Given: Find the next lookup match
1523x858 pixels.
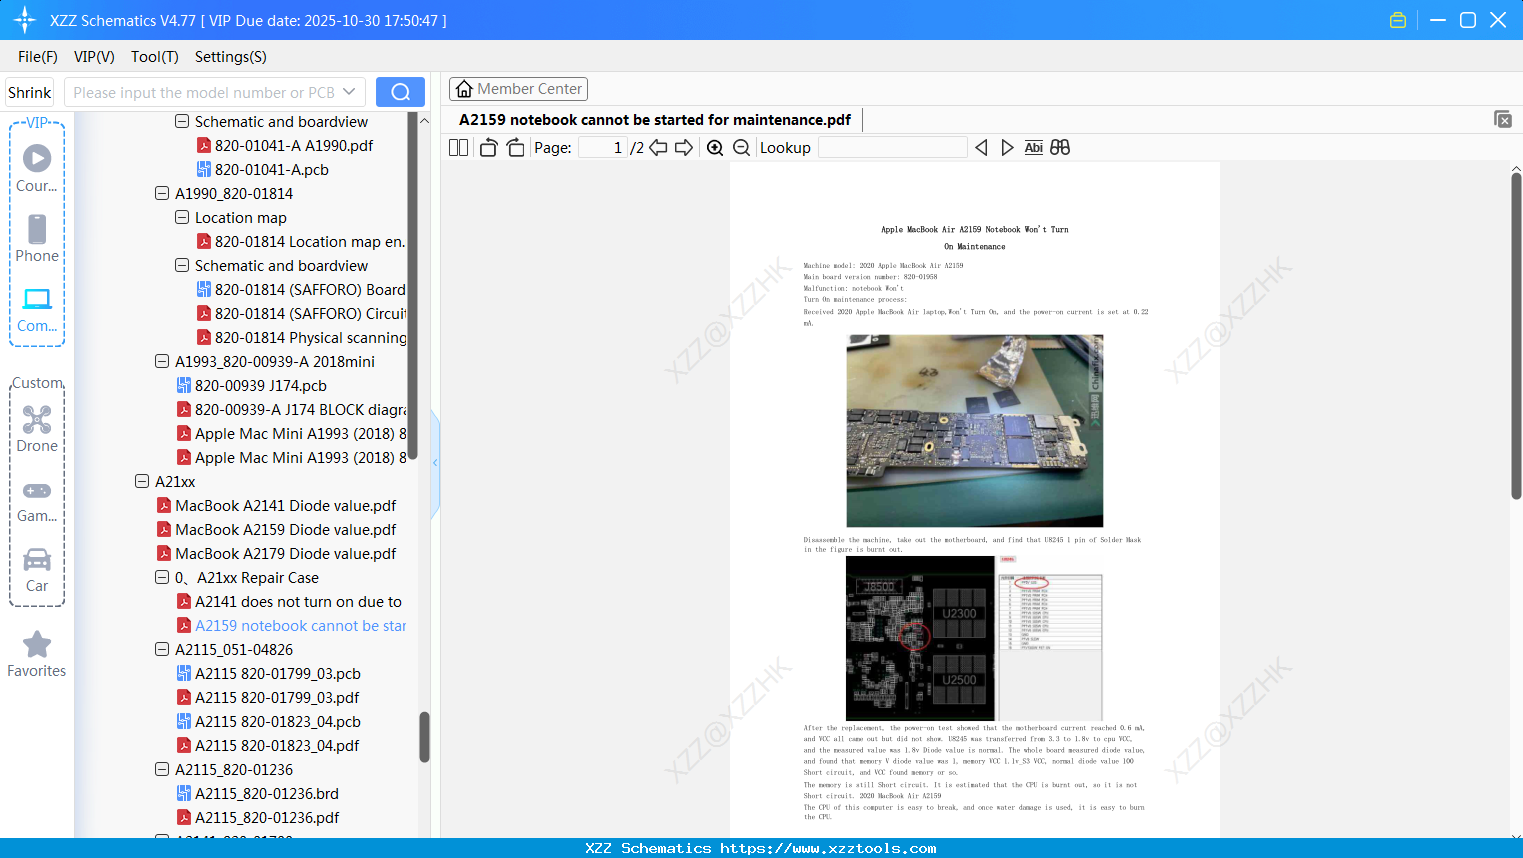Looking at the screenshot, I should (1007, 147).
